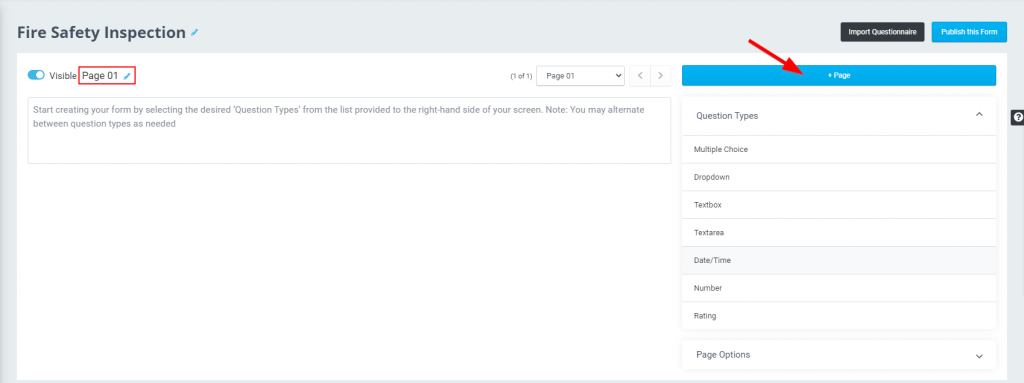Select the Rating question type
This screenshot has width=1024, height=383.
[839, 316]
